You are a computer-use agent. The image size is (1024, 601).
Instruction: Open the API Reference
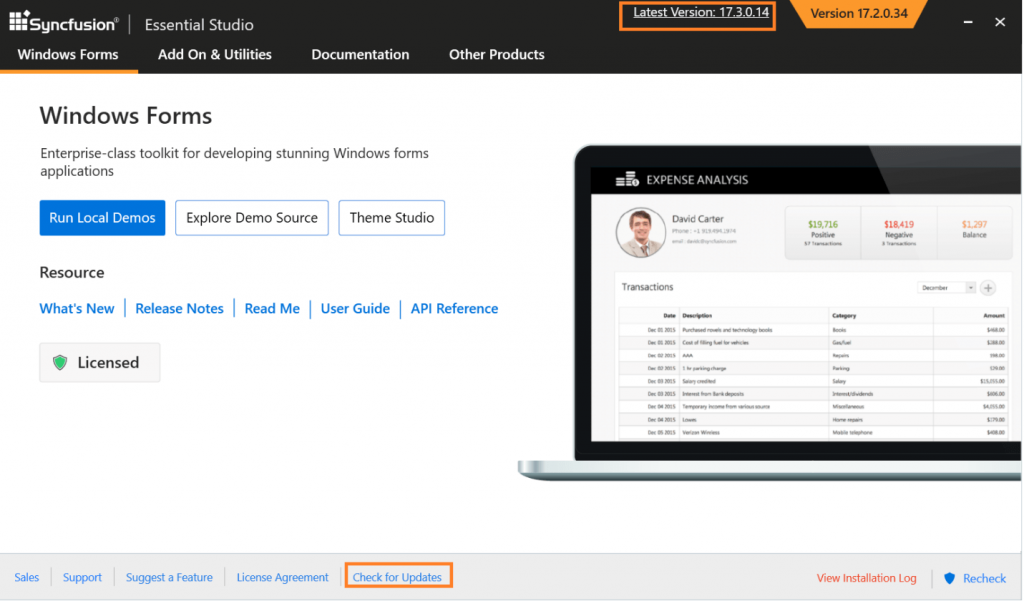click(x=453, y=308)
